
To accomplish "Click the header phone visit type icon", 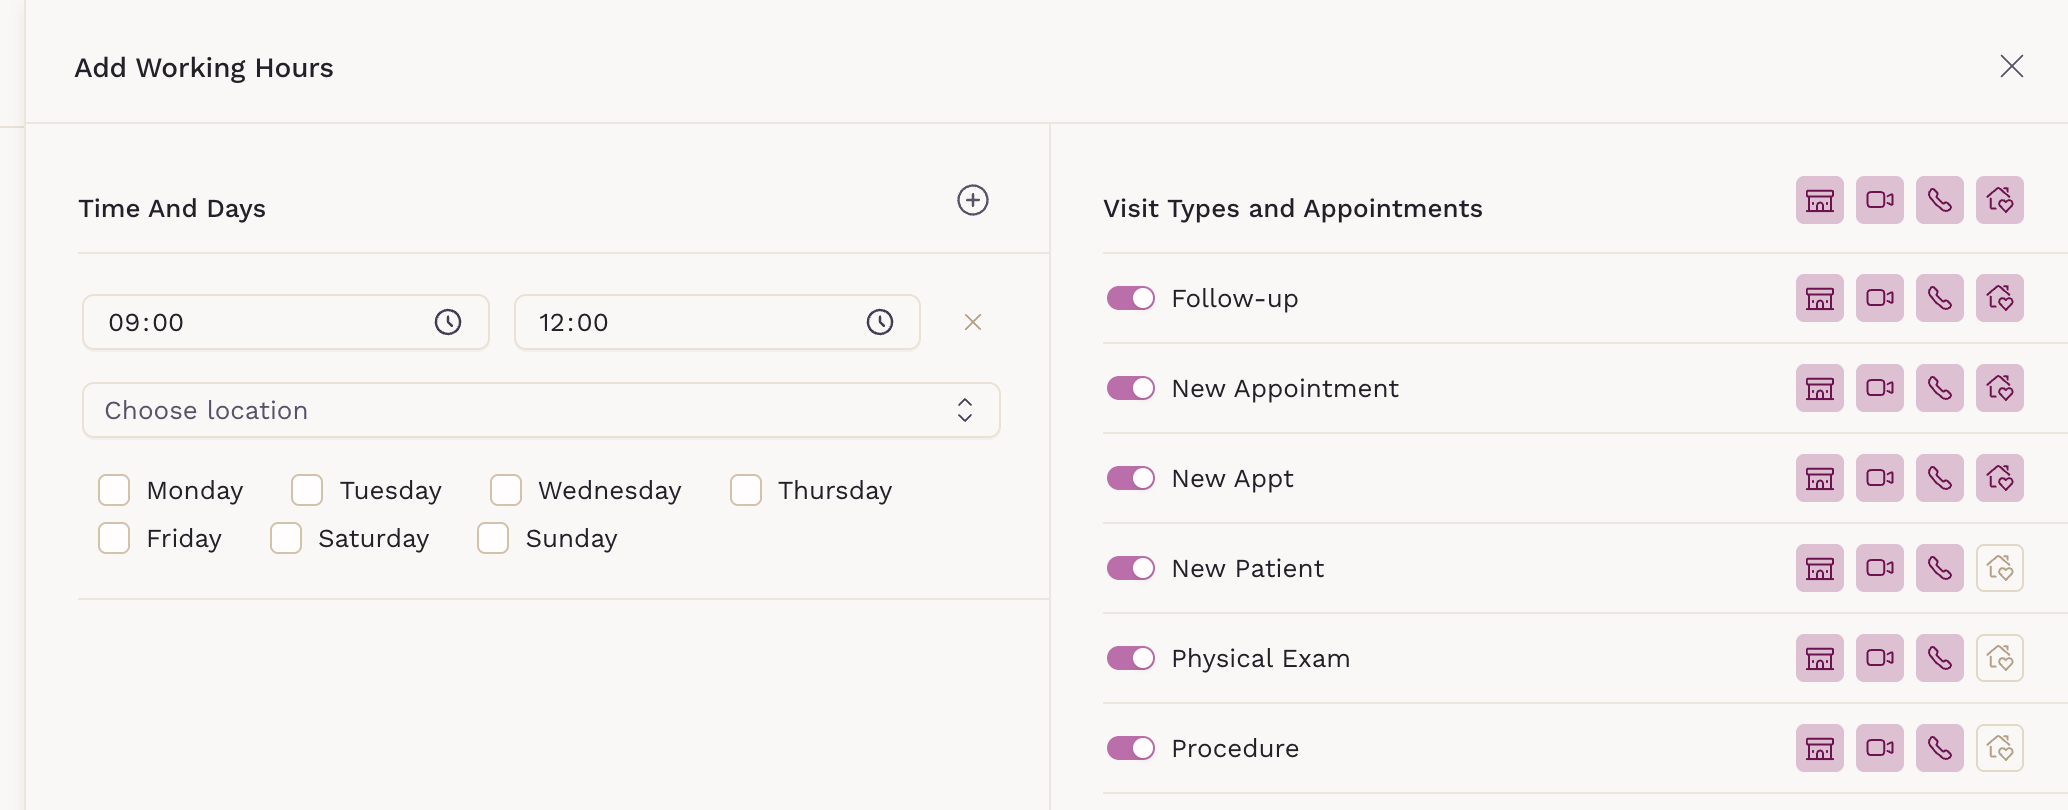I will (1939, 200).
